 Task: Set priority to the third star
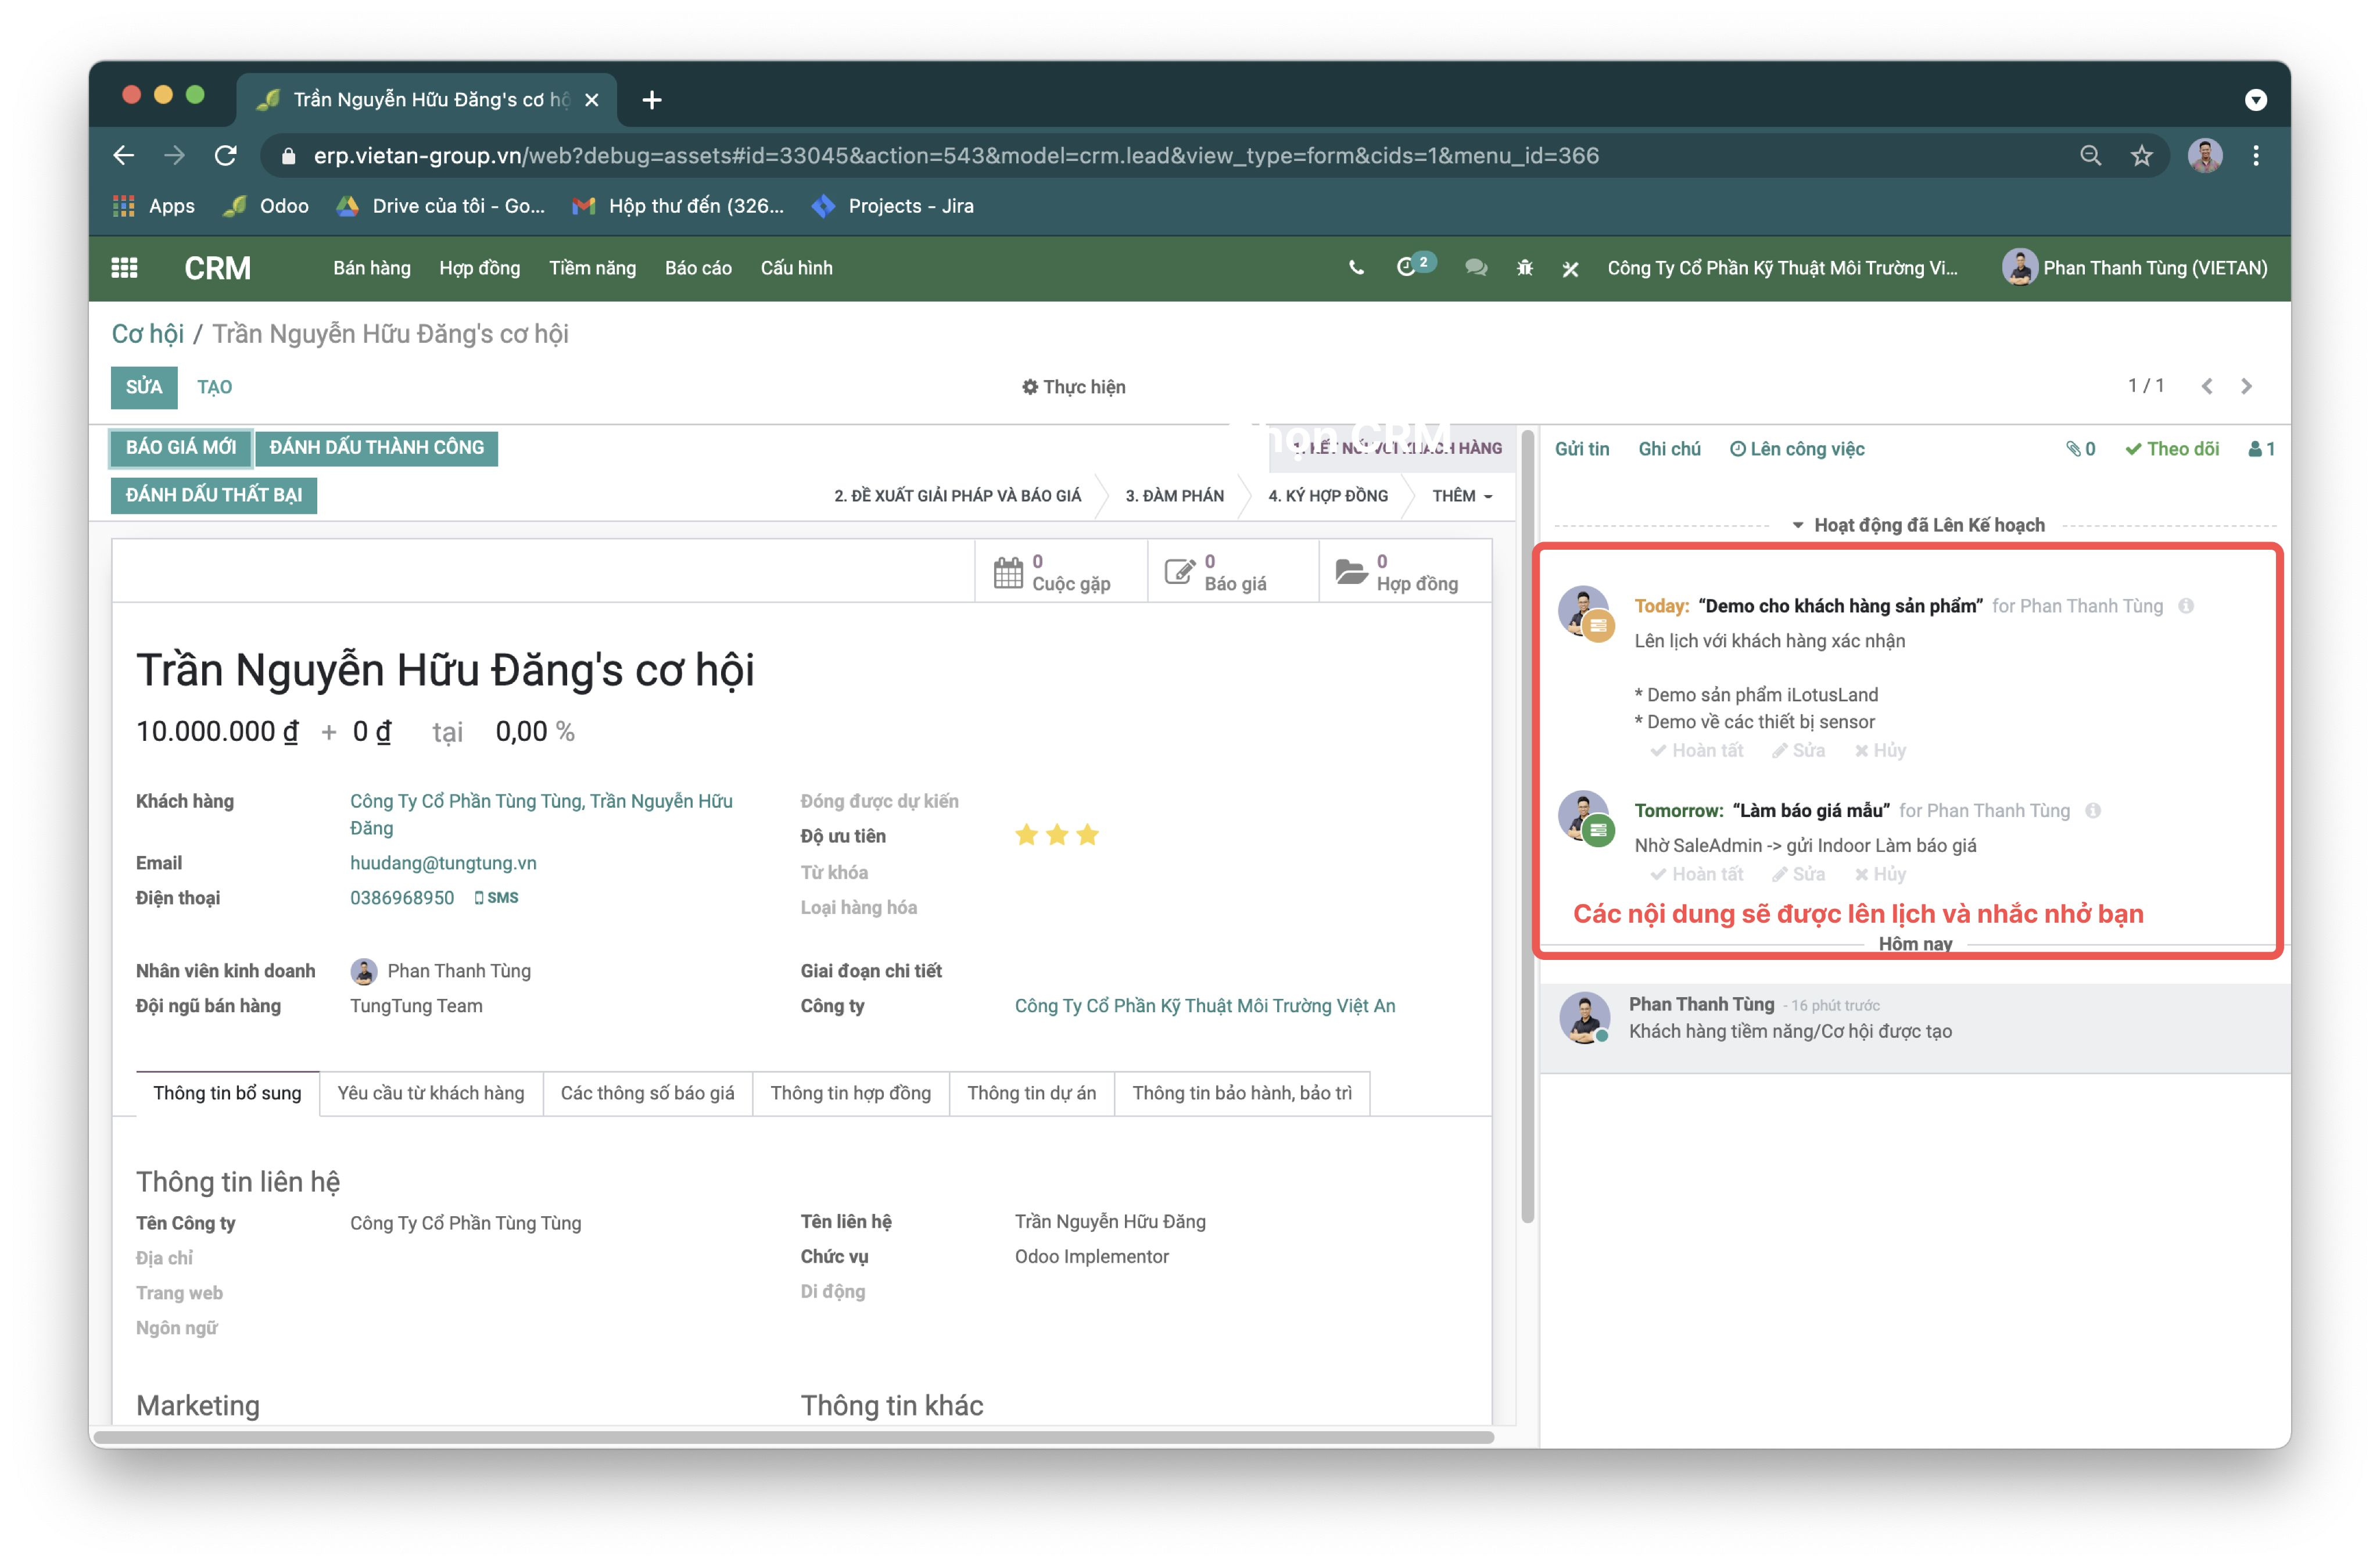1088,835
